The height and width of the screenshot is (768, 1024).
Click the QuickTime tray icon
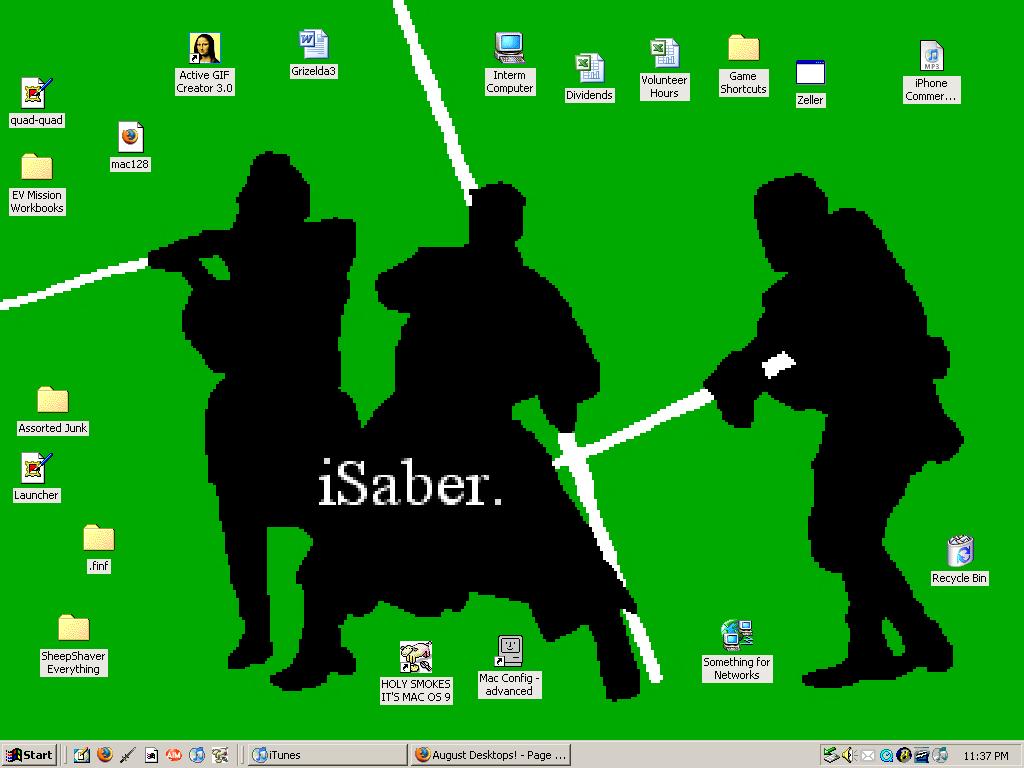pos(886,756)
